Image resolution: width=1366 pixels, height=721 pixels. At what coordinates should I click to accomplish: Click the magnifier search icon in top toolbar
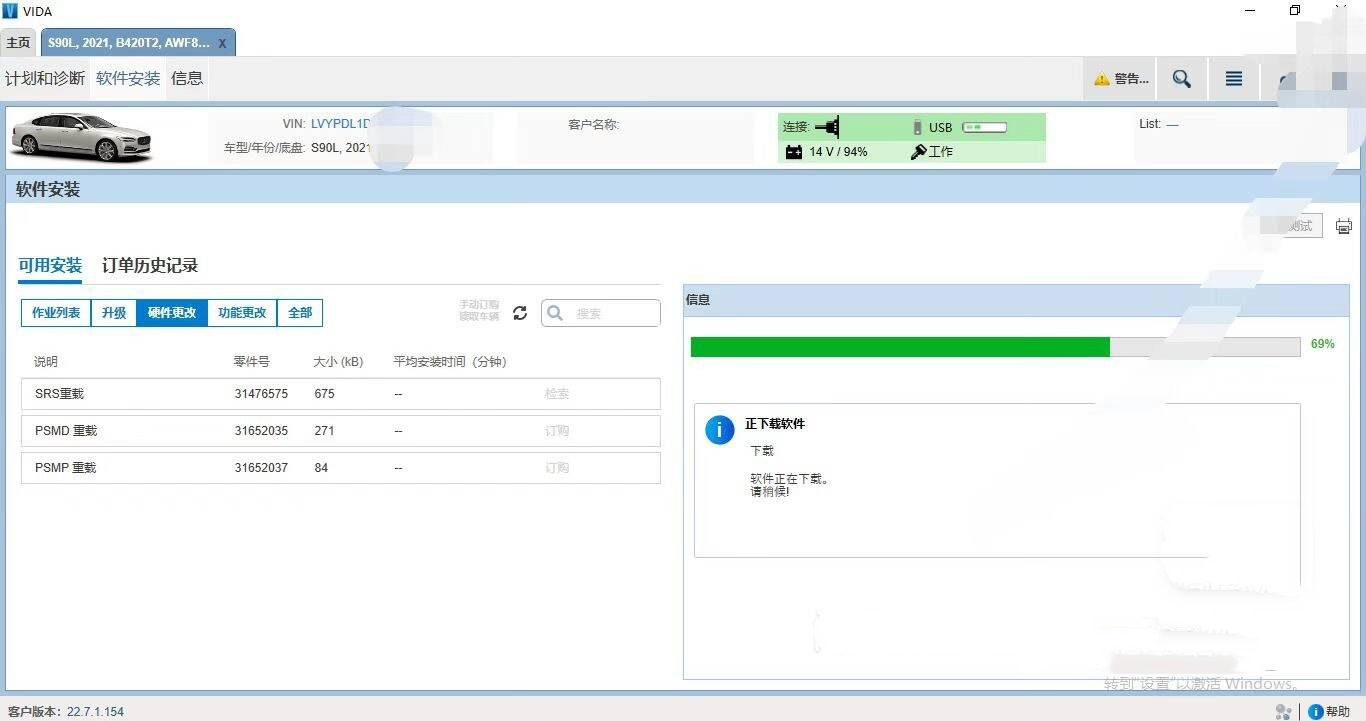(1182, 79)
